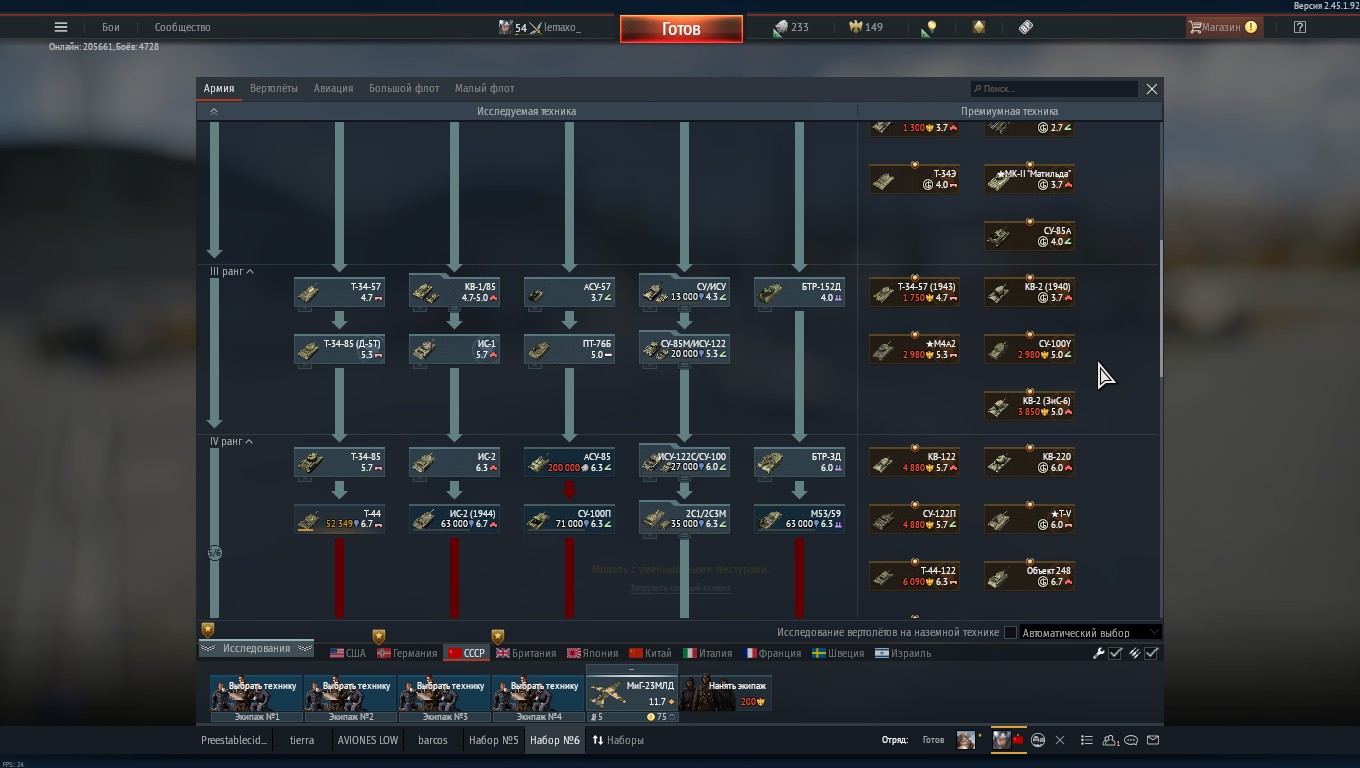Click the round squad chat icon after avatars
The width and height of the screenshot is (1360, 768).
[x=1038, y=740]
